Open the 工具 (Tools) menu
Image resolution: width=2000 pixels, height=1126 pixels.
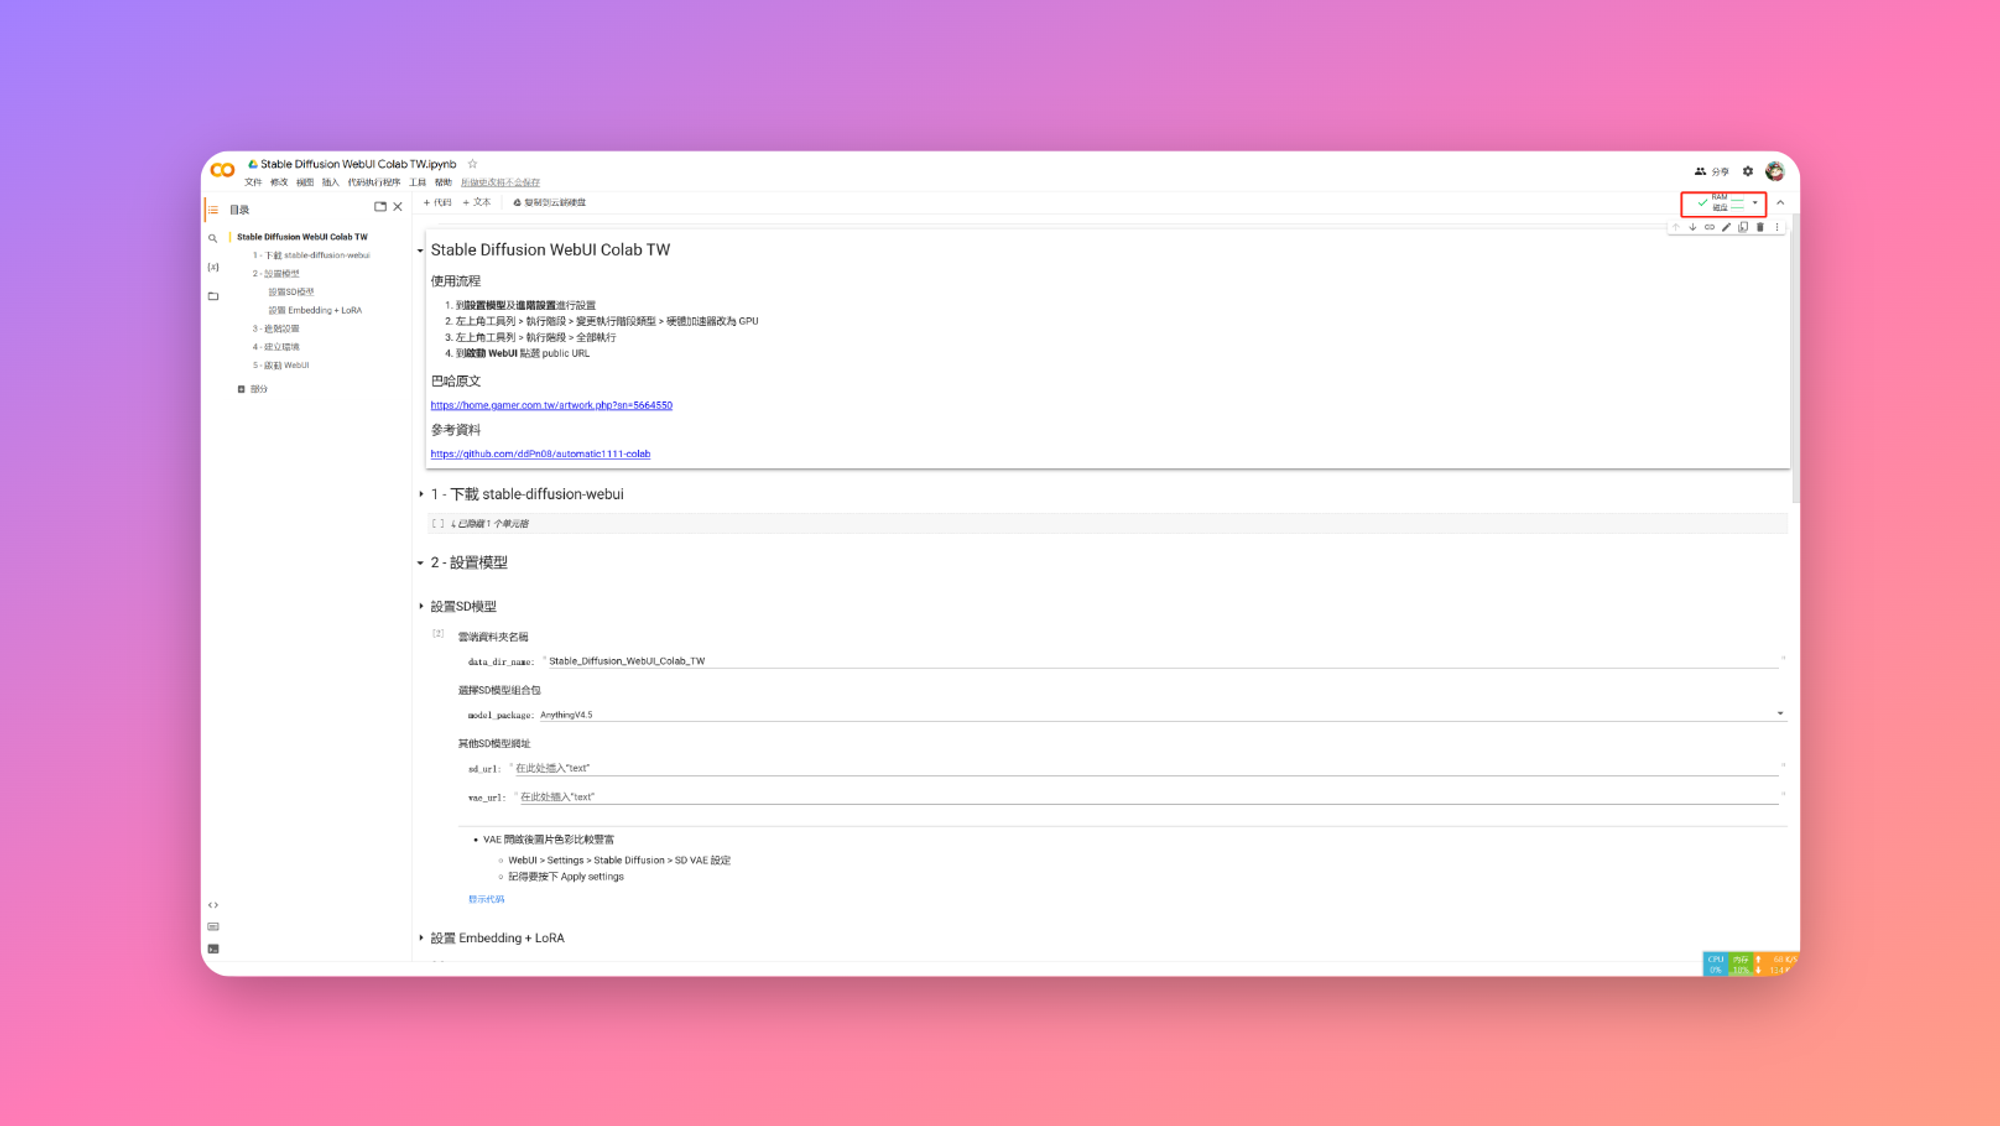click(418, 182)
